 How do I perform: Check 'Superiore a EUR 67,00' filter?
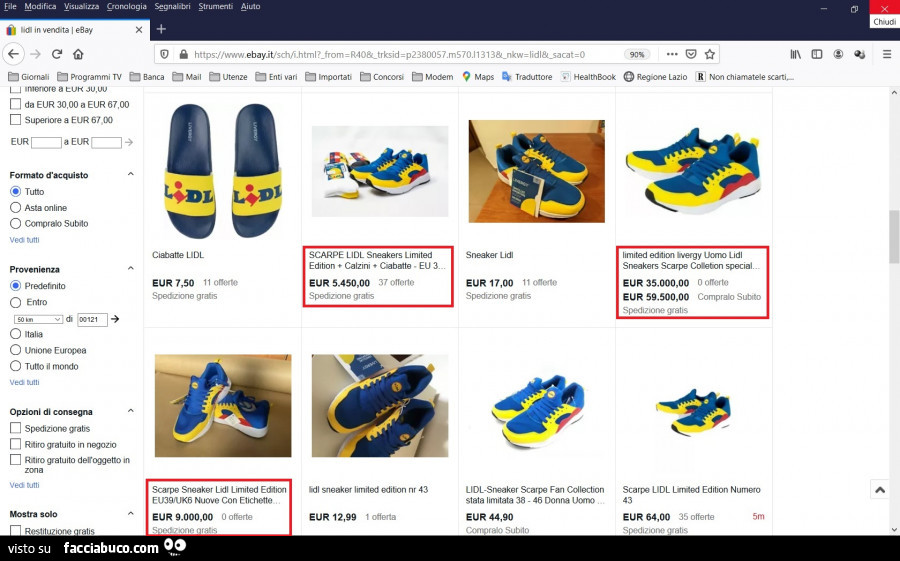[x=15, y=119]
